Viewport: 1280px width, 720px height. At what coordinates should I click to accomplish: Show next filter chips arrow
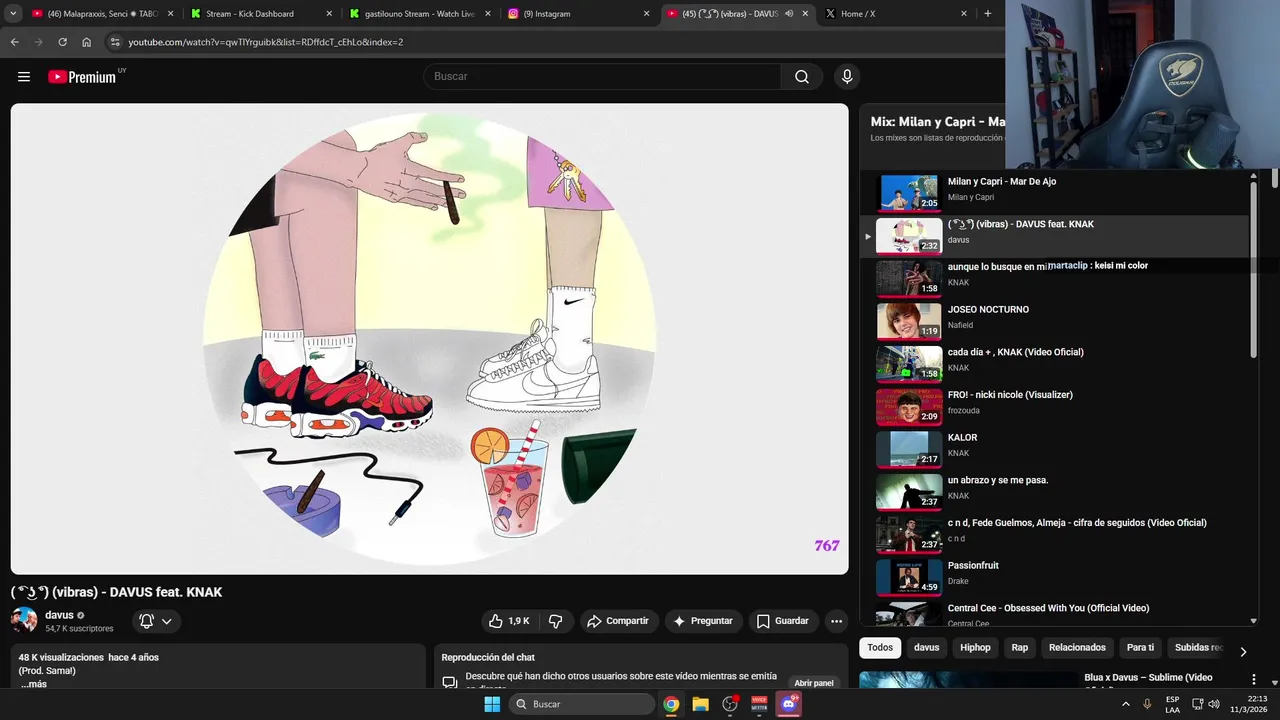pyautogui.click(x=1243, y=652)
